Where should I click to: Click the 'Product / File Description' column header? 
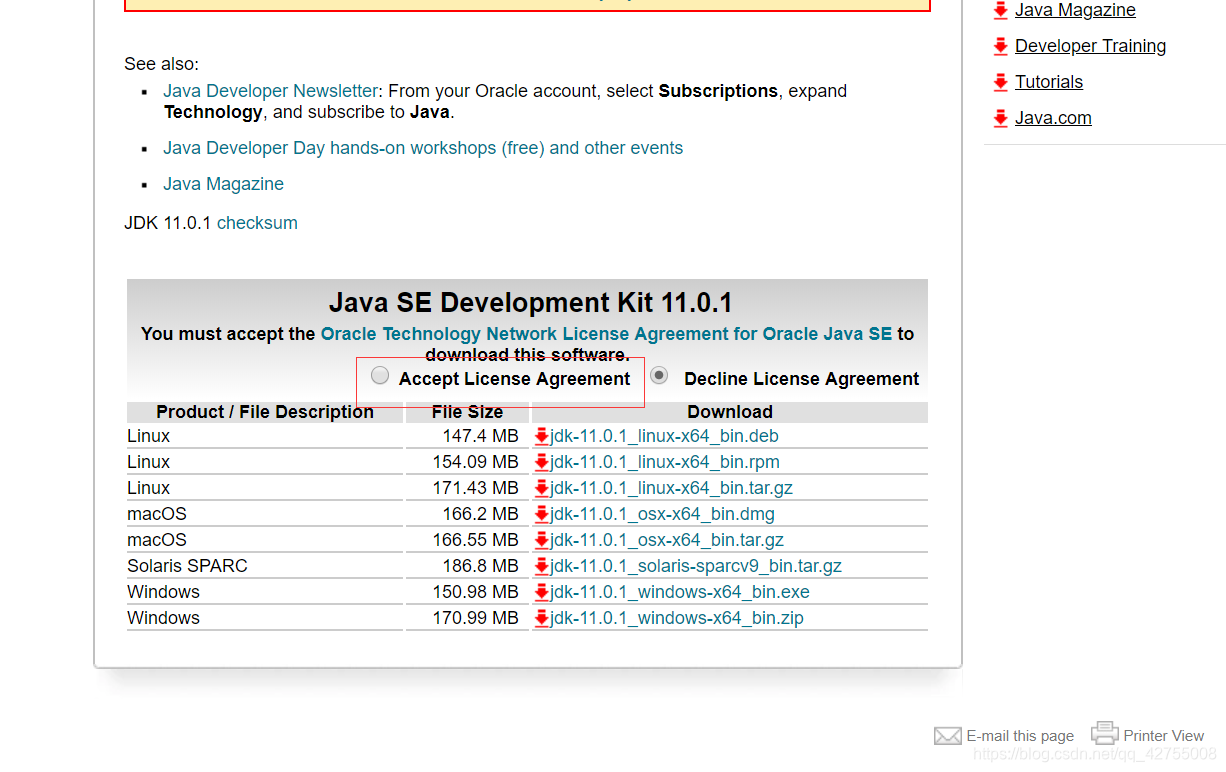pyautogui.click(x=265, y=412)
